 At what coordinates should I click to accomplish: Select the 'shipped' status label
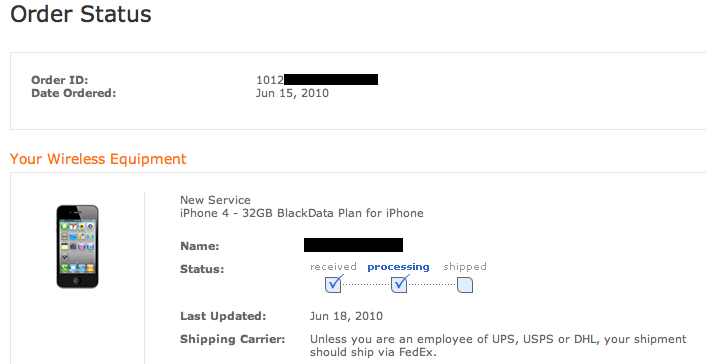click(x=465, y=267)
